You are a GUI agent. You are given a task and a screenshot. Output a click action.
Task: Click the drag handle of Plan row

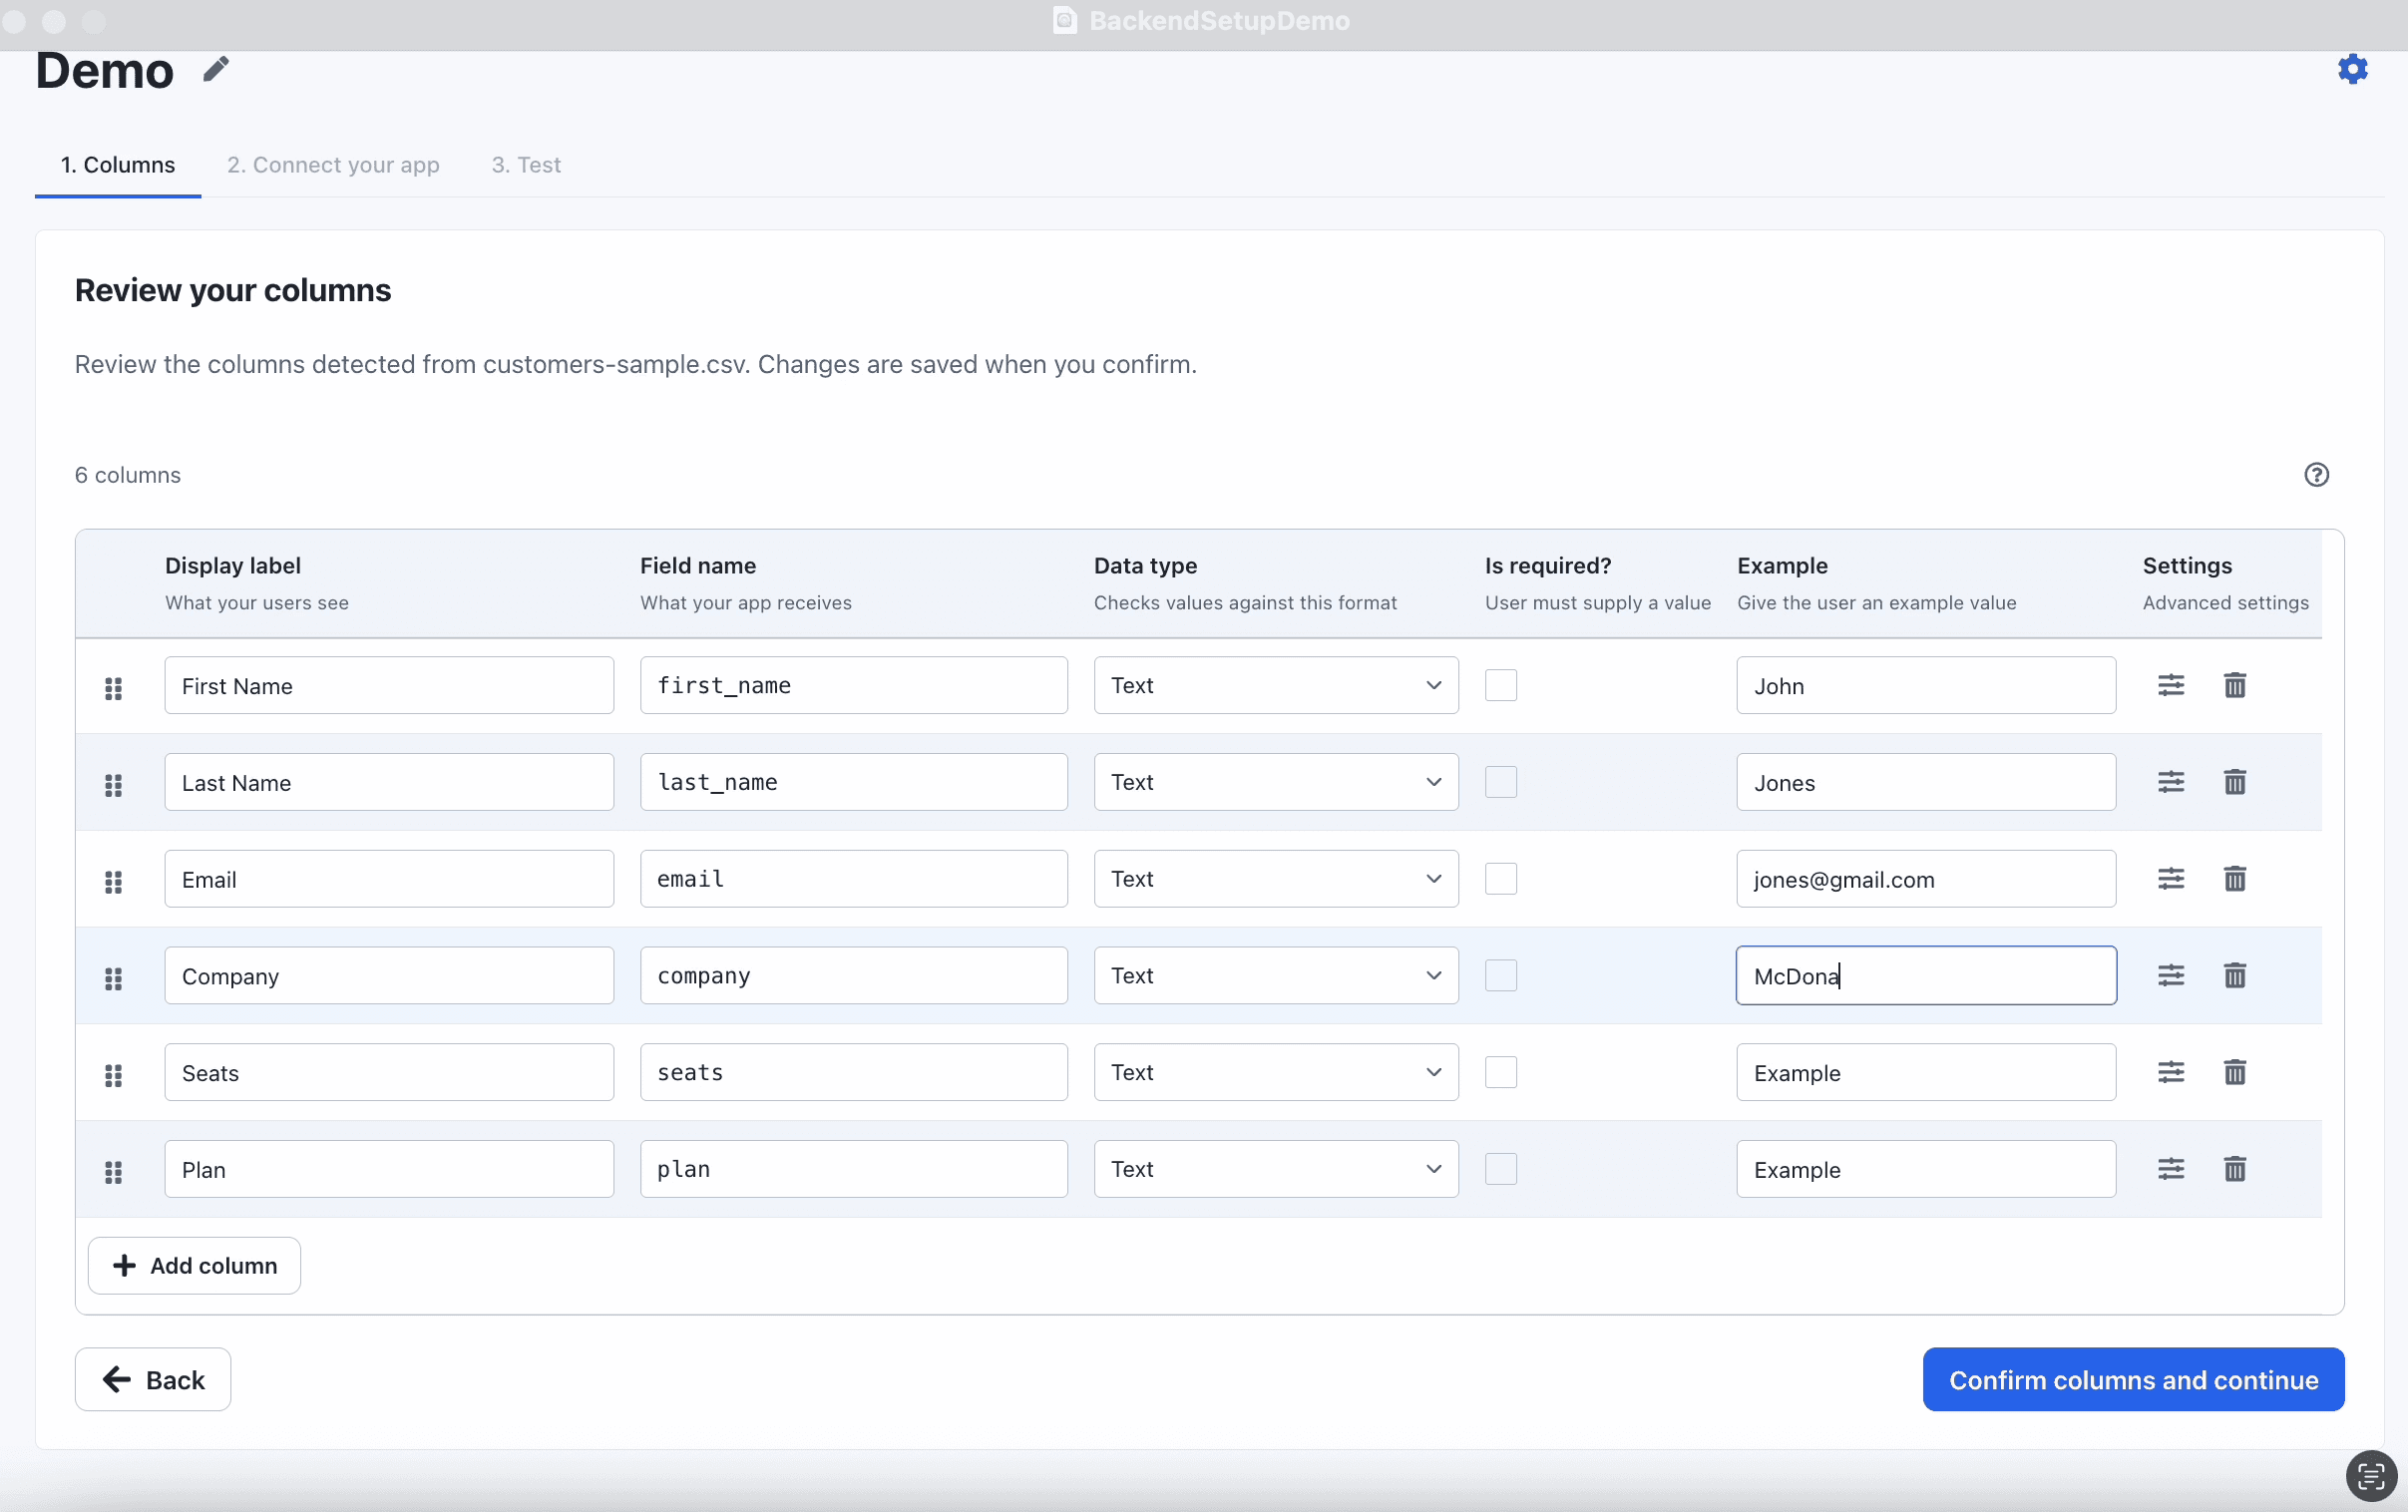point(113,1172)
